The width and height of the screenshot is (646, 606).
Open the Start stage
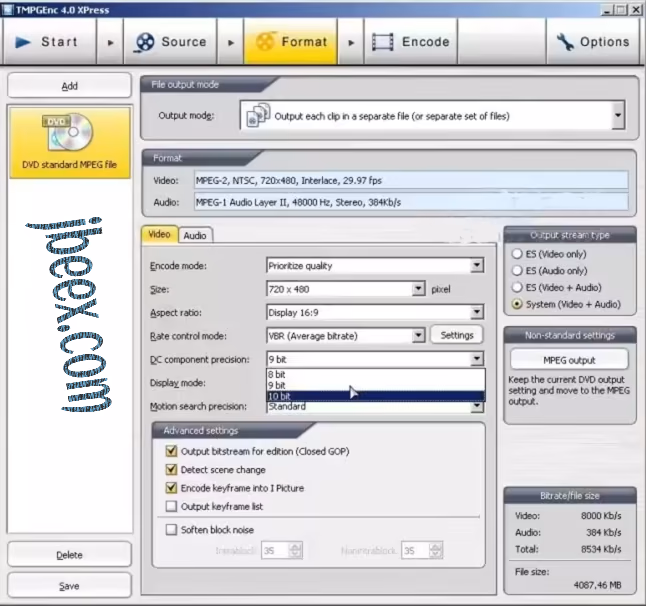[x=49, y=42]
